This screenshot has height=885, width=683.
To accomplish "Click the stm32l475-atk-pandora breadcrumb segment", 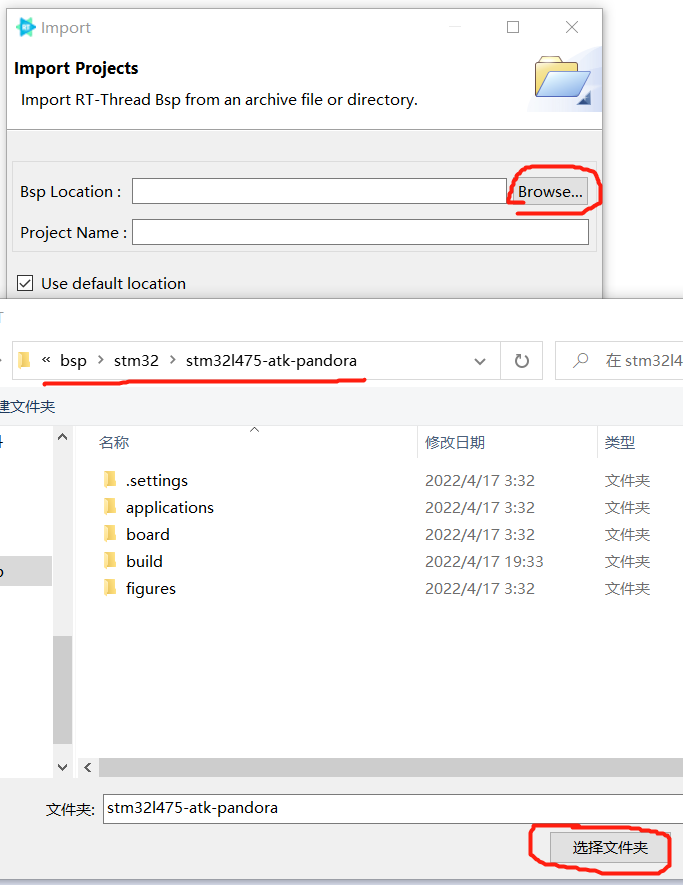I will tap(271, 360).
